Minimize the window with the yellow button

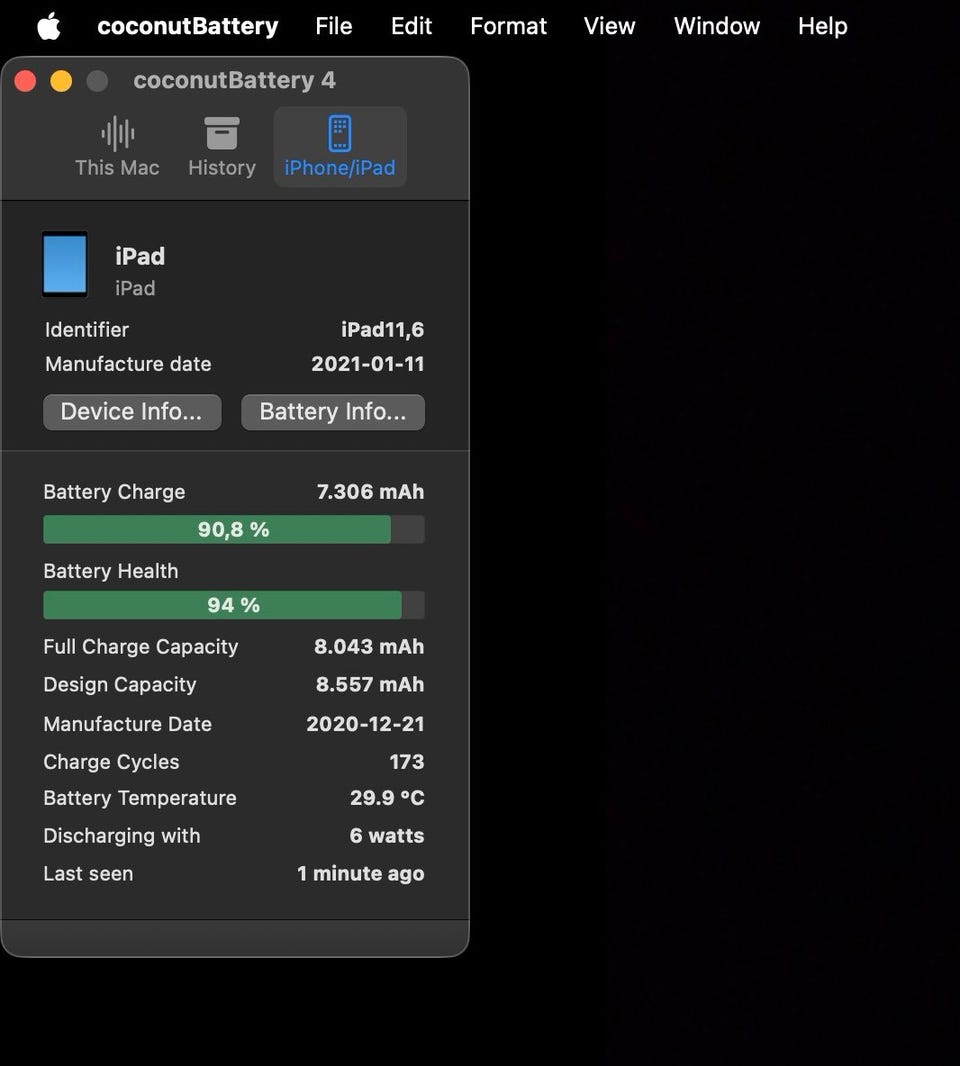[61, 81]
